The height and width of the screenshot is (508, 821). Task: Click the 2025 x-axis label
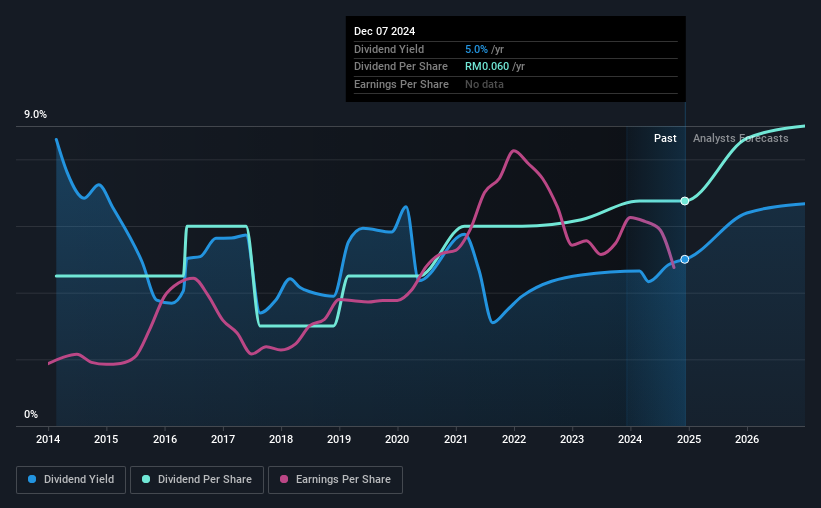coord(689,439)
